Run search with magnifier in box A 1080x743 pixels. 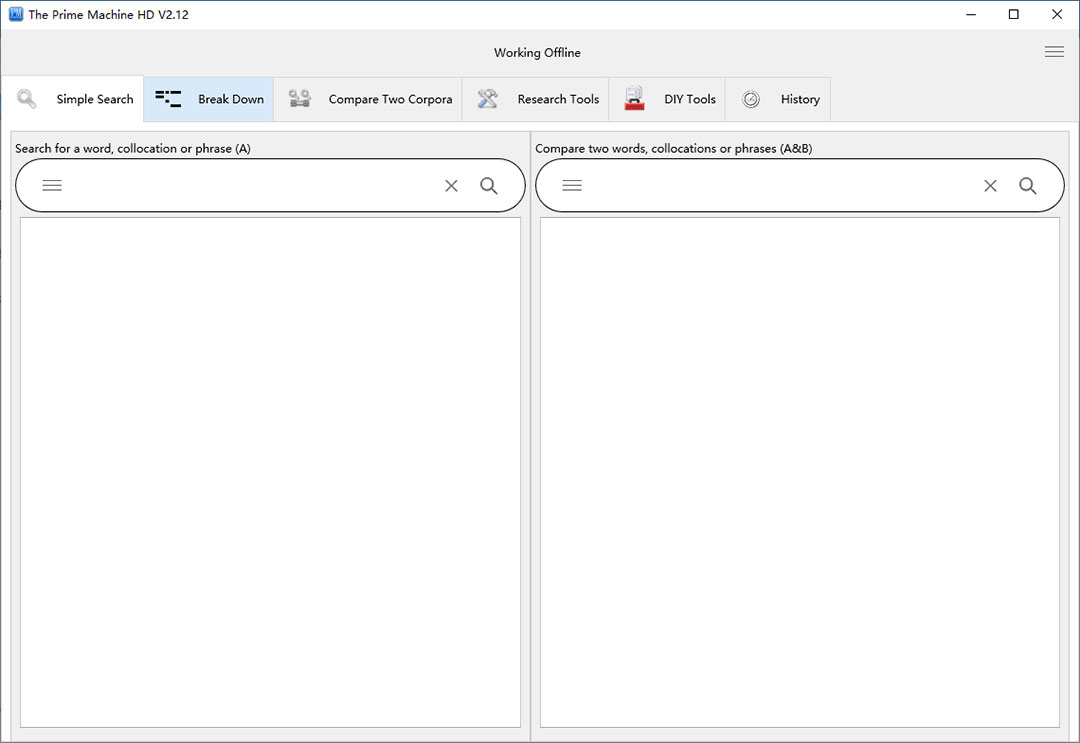coord(489,185)
